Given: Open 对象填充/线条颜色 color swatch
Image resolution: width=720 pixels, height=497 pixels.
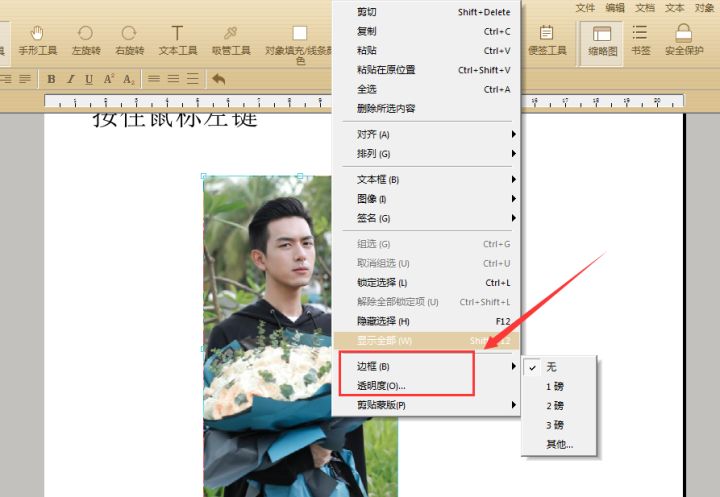Looking at the screenshot, I should click(300, 44).
